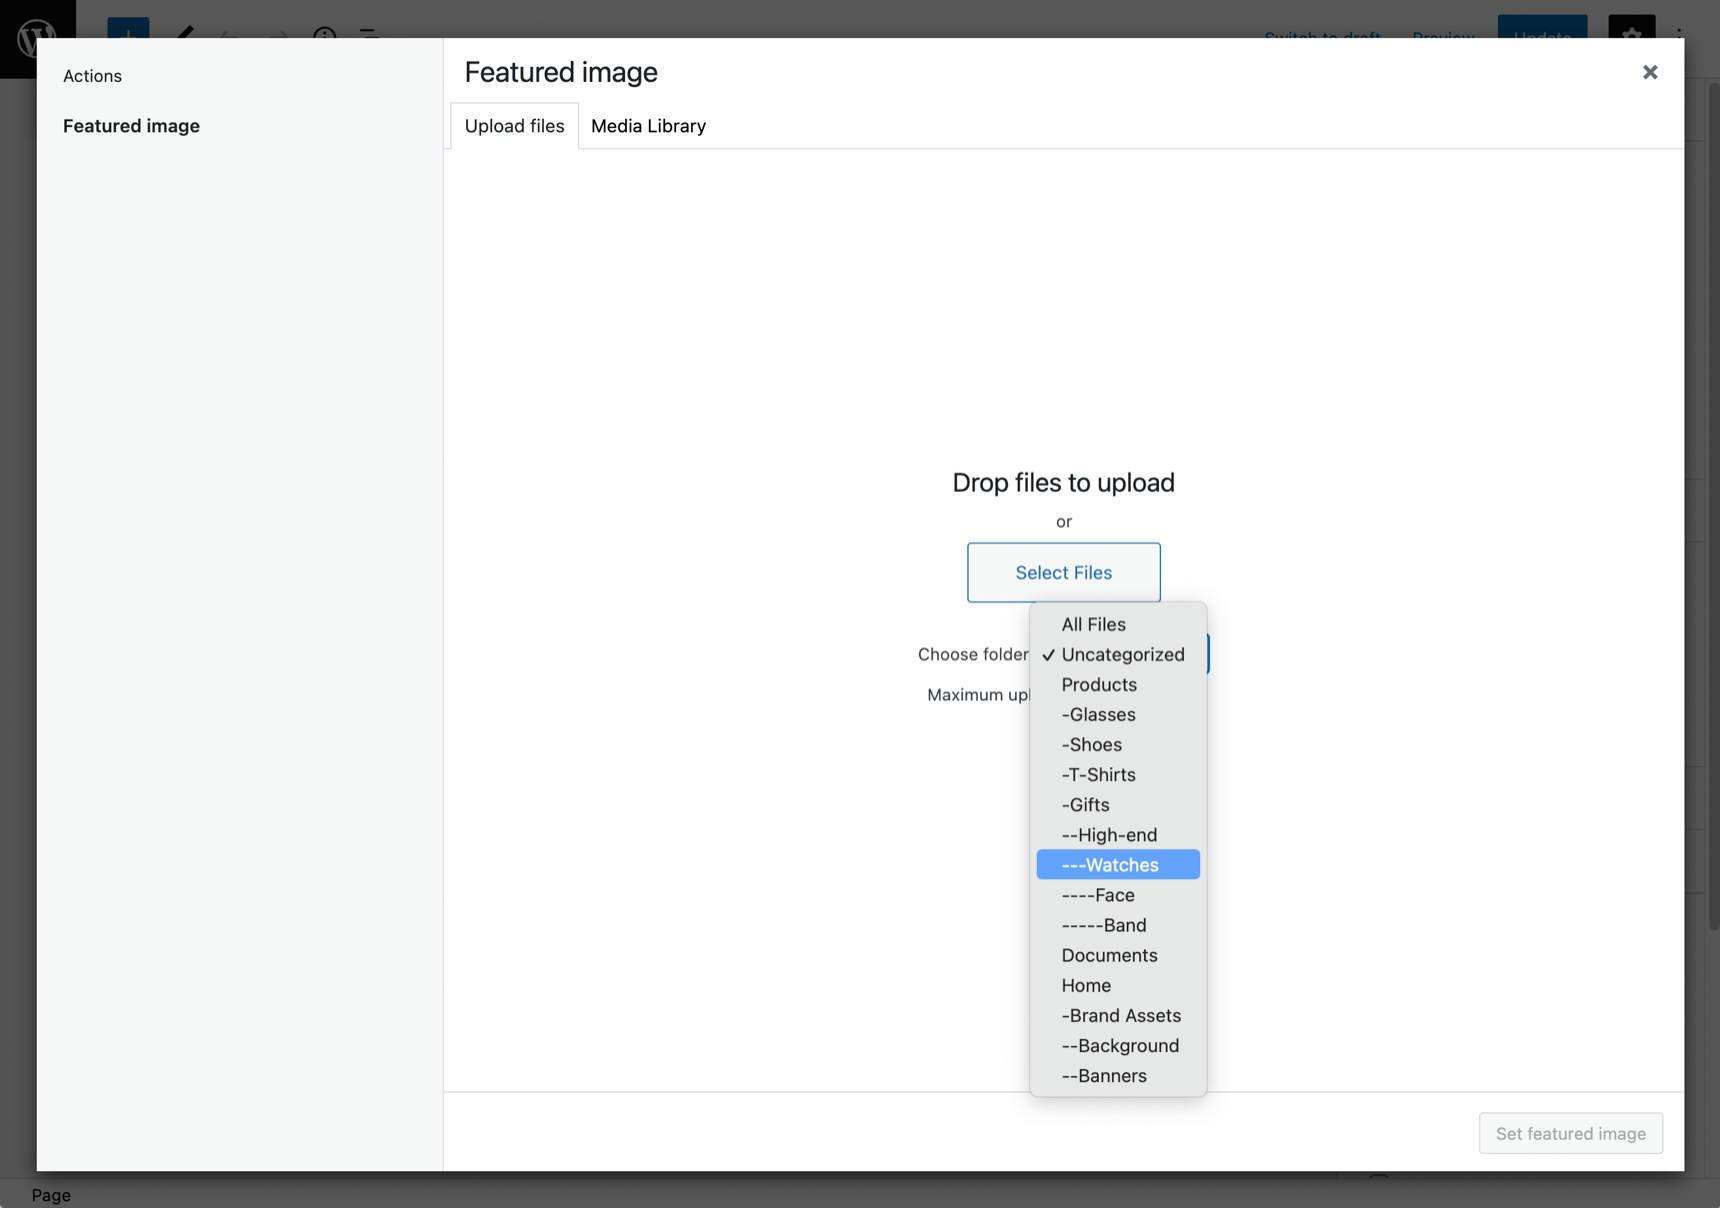Select the -----Band folder option
The height and width of the screenshot is (1208, 1720).
tap(1118, 925)
